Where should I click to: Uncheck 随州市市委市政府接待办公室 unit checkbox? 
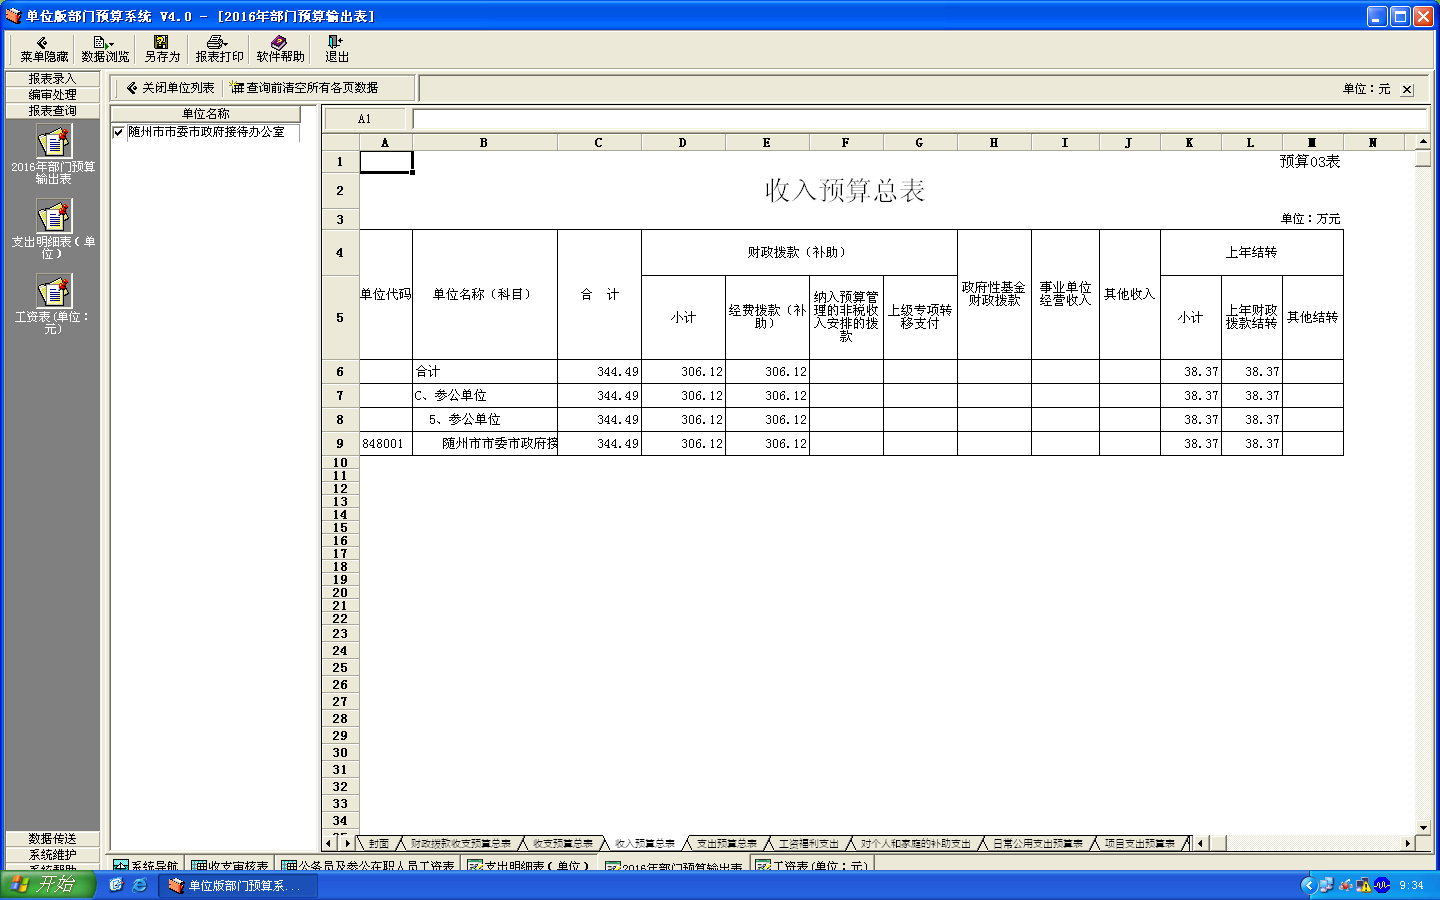[x=119, y=132]
